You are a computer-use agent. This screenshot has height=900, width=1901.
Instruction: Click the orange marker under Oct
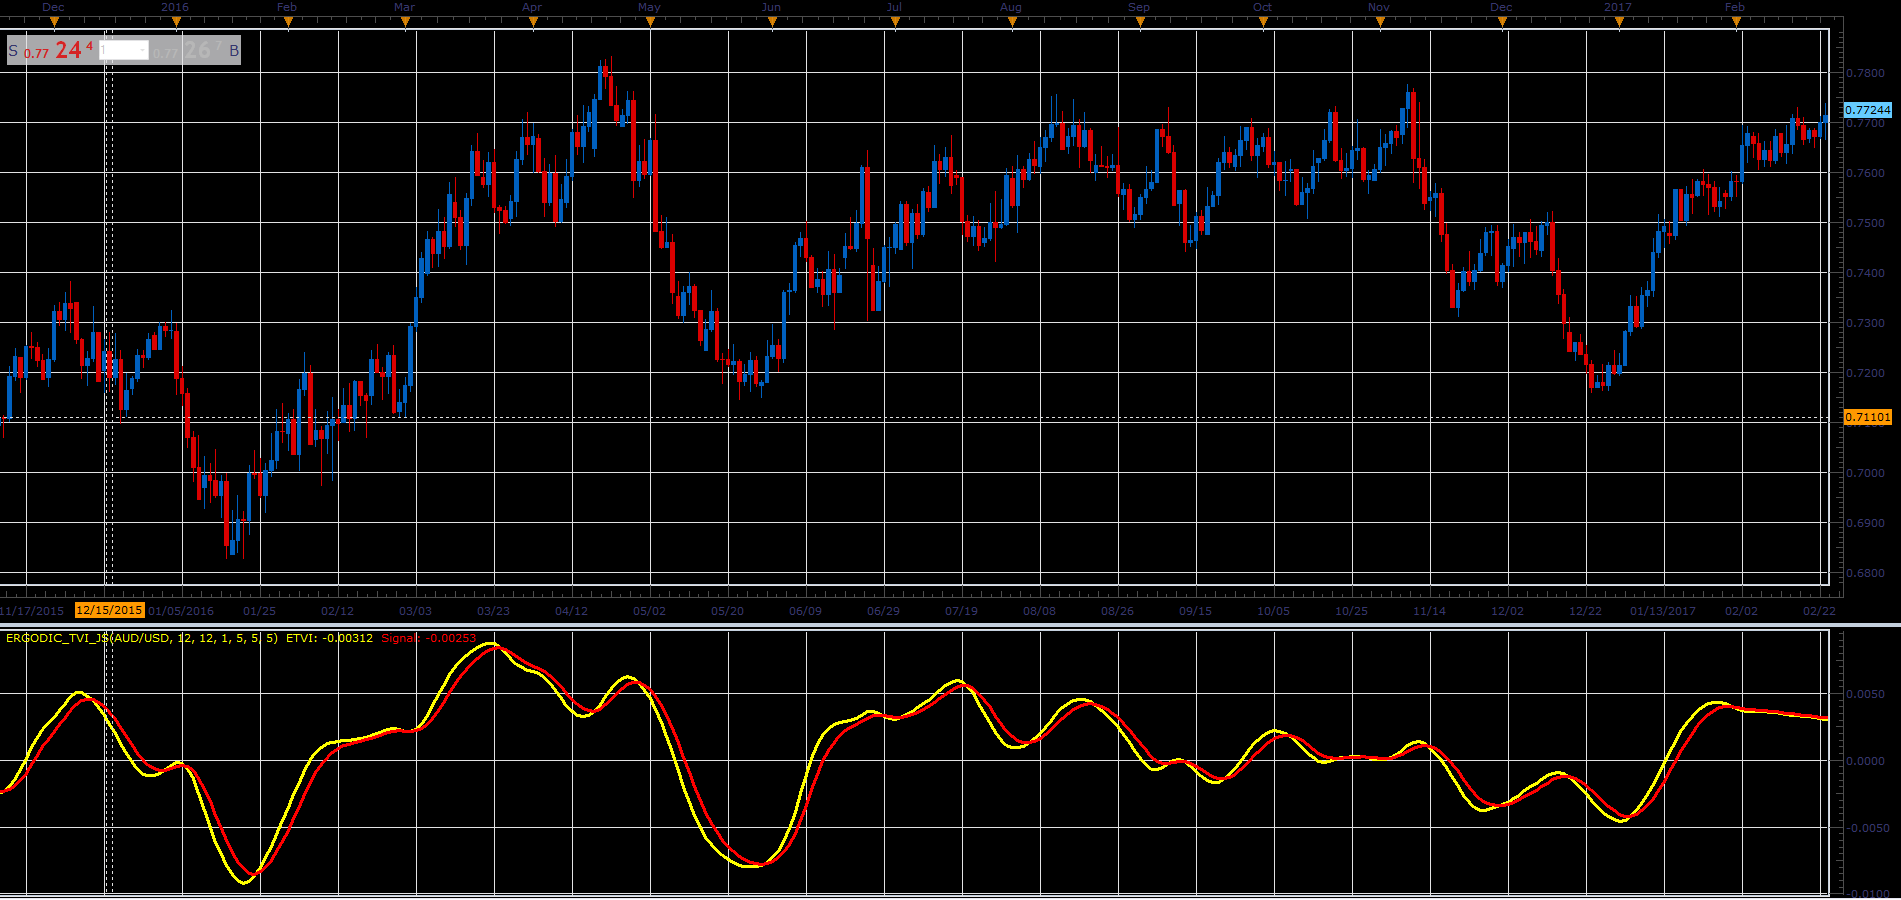point(1263,22)
